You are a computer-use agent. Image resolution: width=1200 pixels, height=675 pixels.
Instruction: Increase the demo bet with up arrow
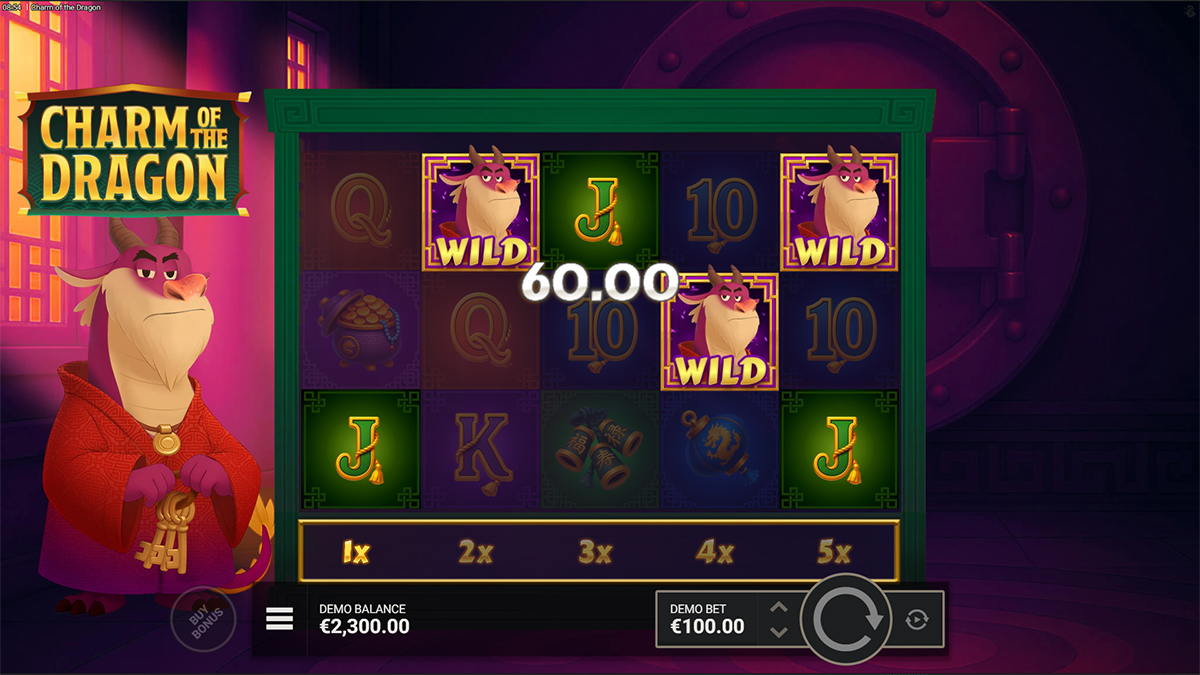[779, 608]
